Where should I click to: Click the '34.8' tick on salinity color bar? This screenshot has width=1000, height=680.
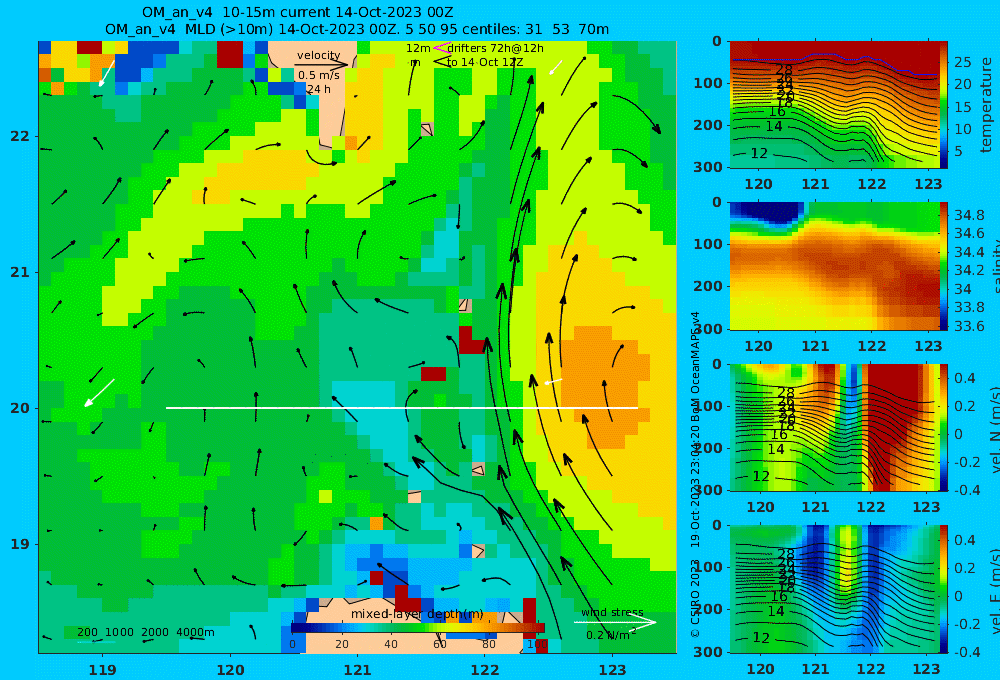(x=969, y=214)
